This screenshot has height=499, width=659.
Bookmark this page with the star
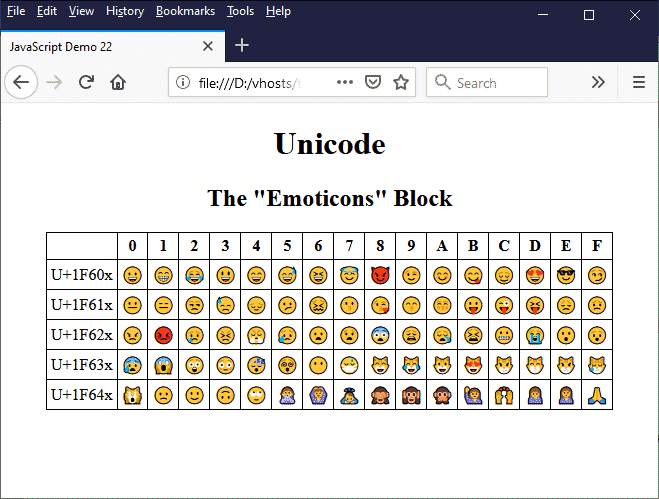(x=401, y=82)
